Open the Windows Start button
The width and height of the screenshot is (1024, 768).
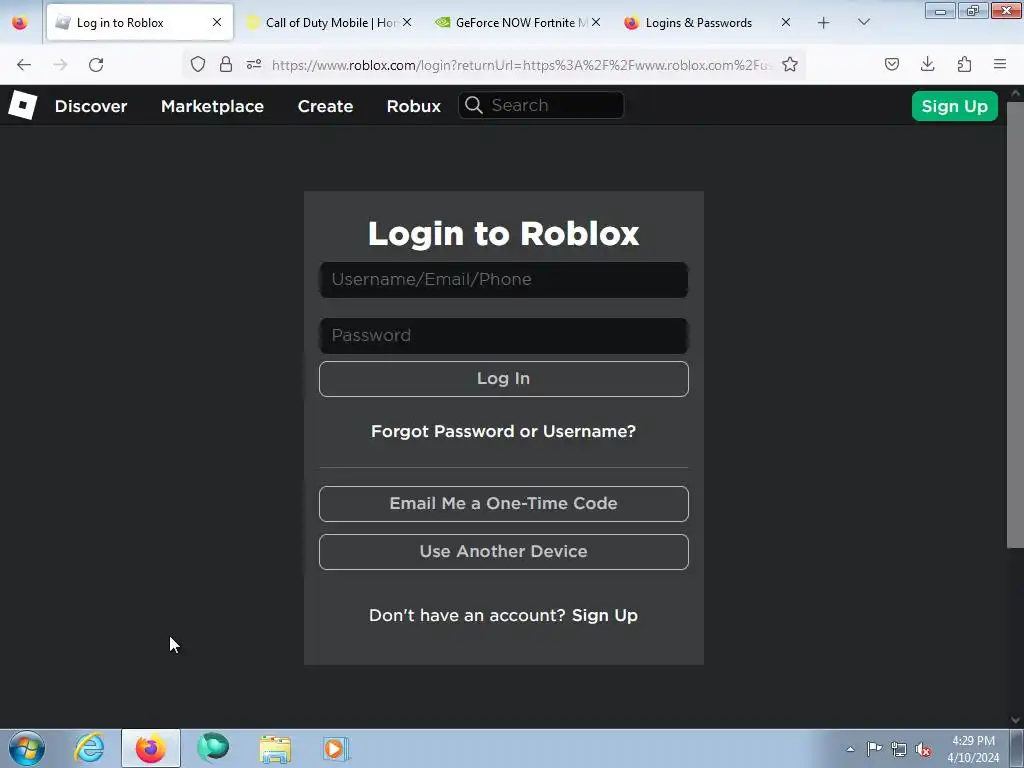(27, 748)
